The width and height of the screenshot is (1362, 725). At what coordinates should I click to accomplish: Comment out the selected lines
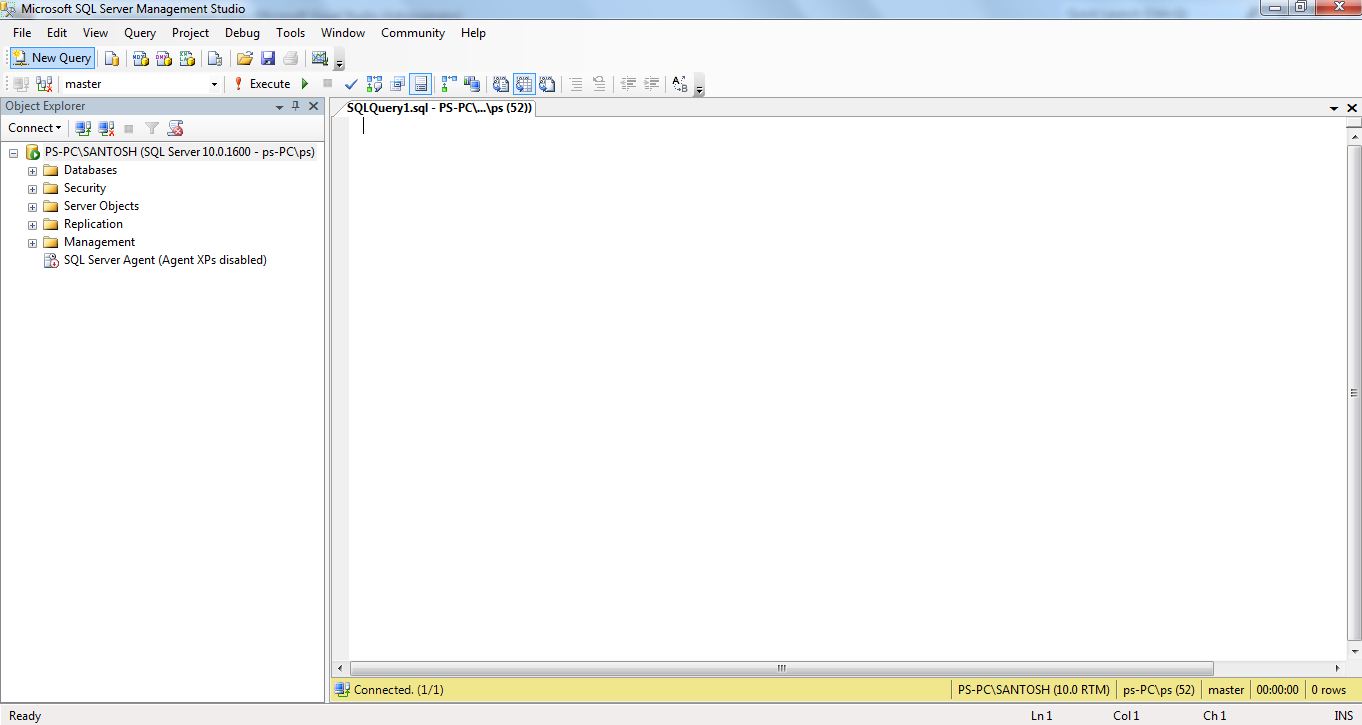coord(576,84)
